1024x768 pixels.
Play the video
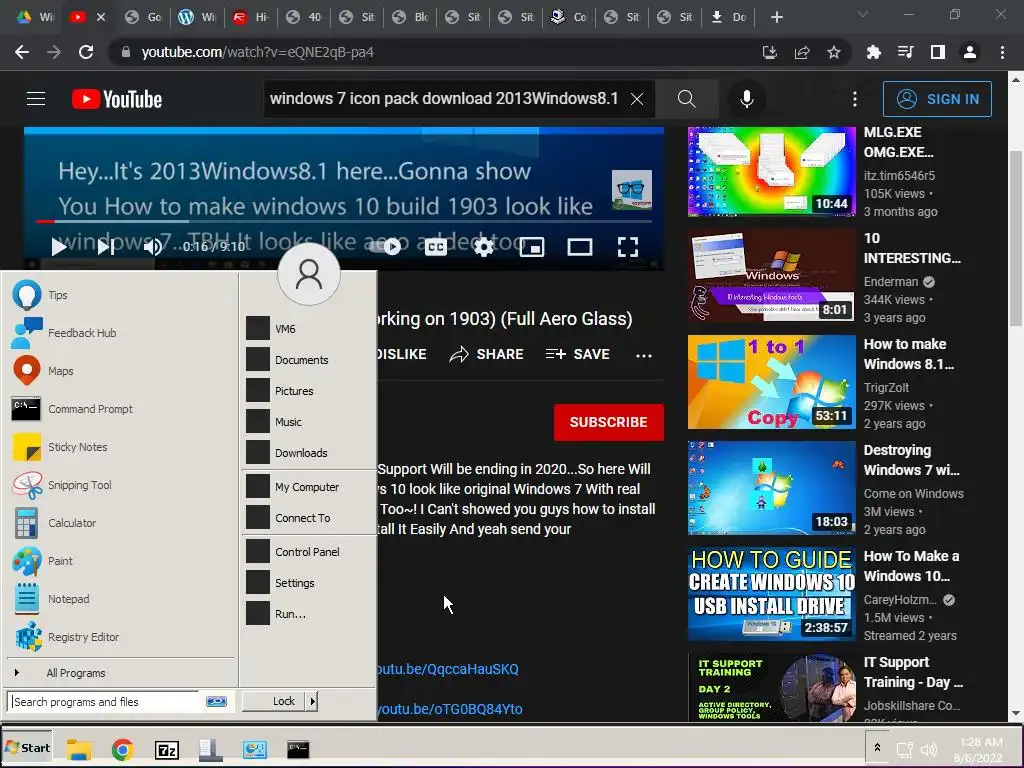point(59,247)
